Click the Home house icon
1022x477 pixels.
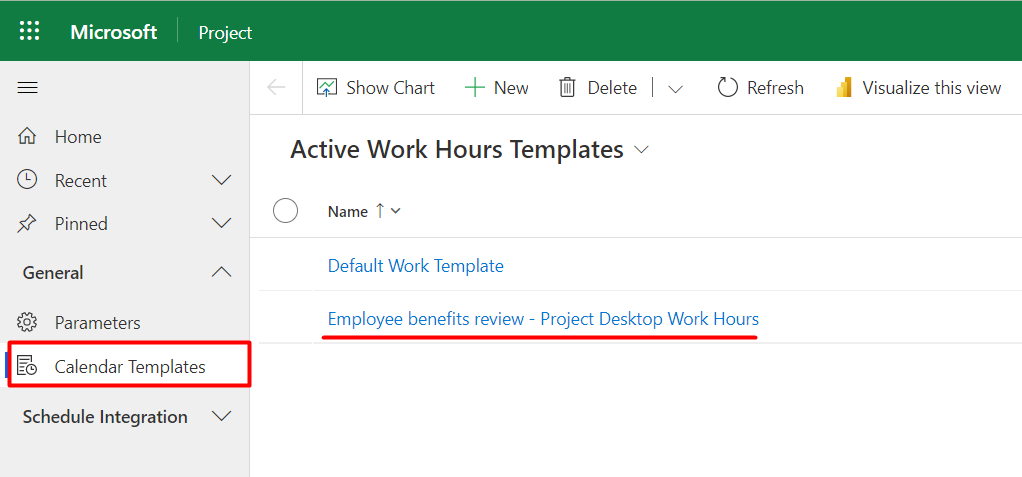27,137
